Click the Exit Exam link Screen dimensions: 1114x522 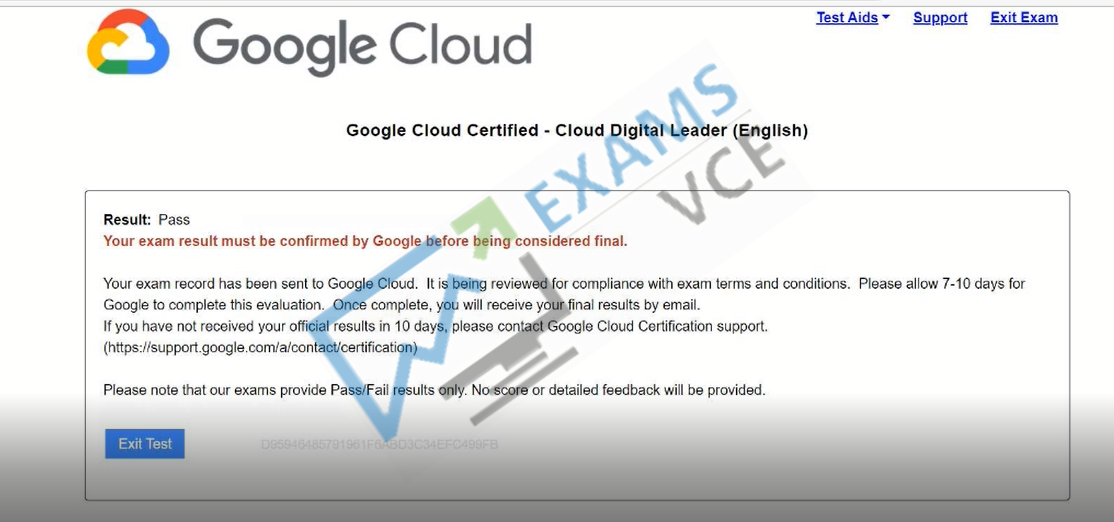[1024, 18]
